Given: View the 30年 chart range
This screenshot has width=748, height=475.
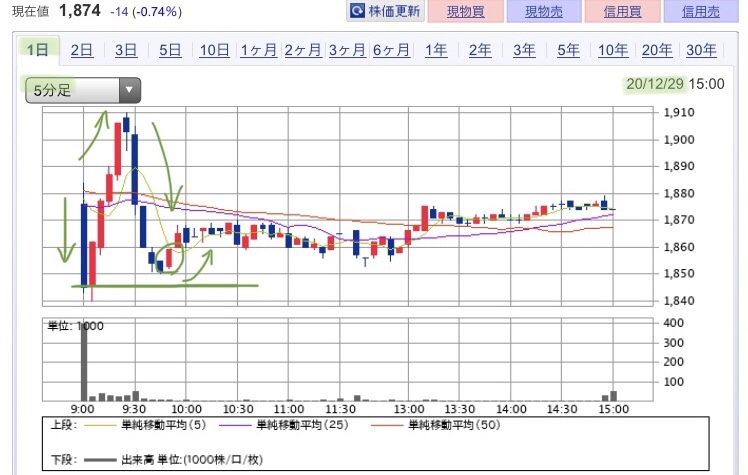Looking at the screenshot, I should click(x=701, y=50).
